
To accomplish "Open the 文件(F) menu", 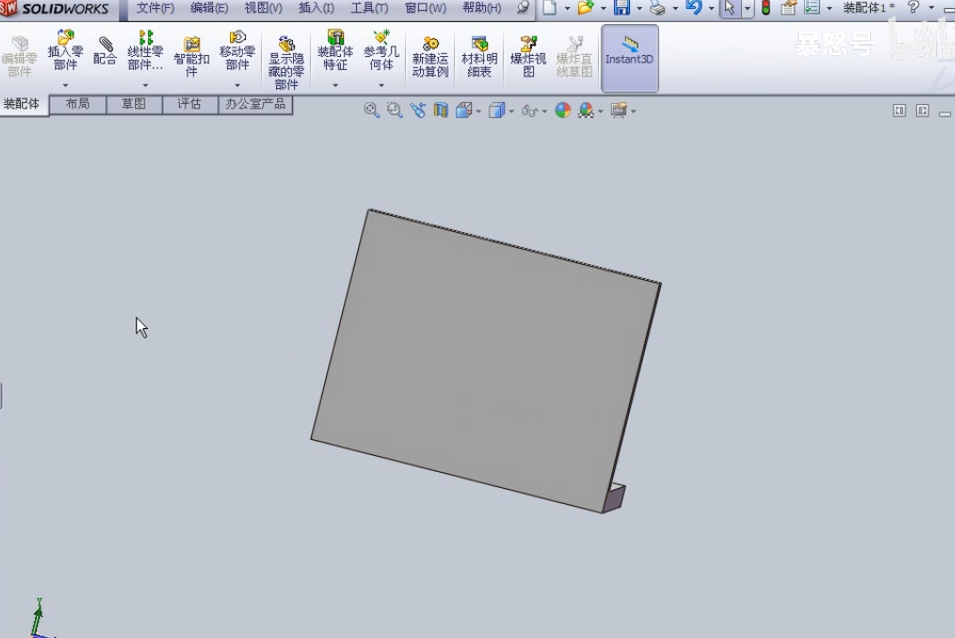I will pyautogui.click(x=155, y=8).
